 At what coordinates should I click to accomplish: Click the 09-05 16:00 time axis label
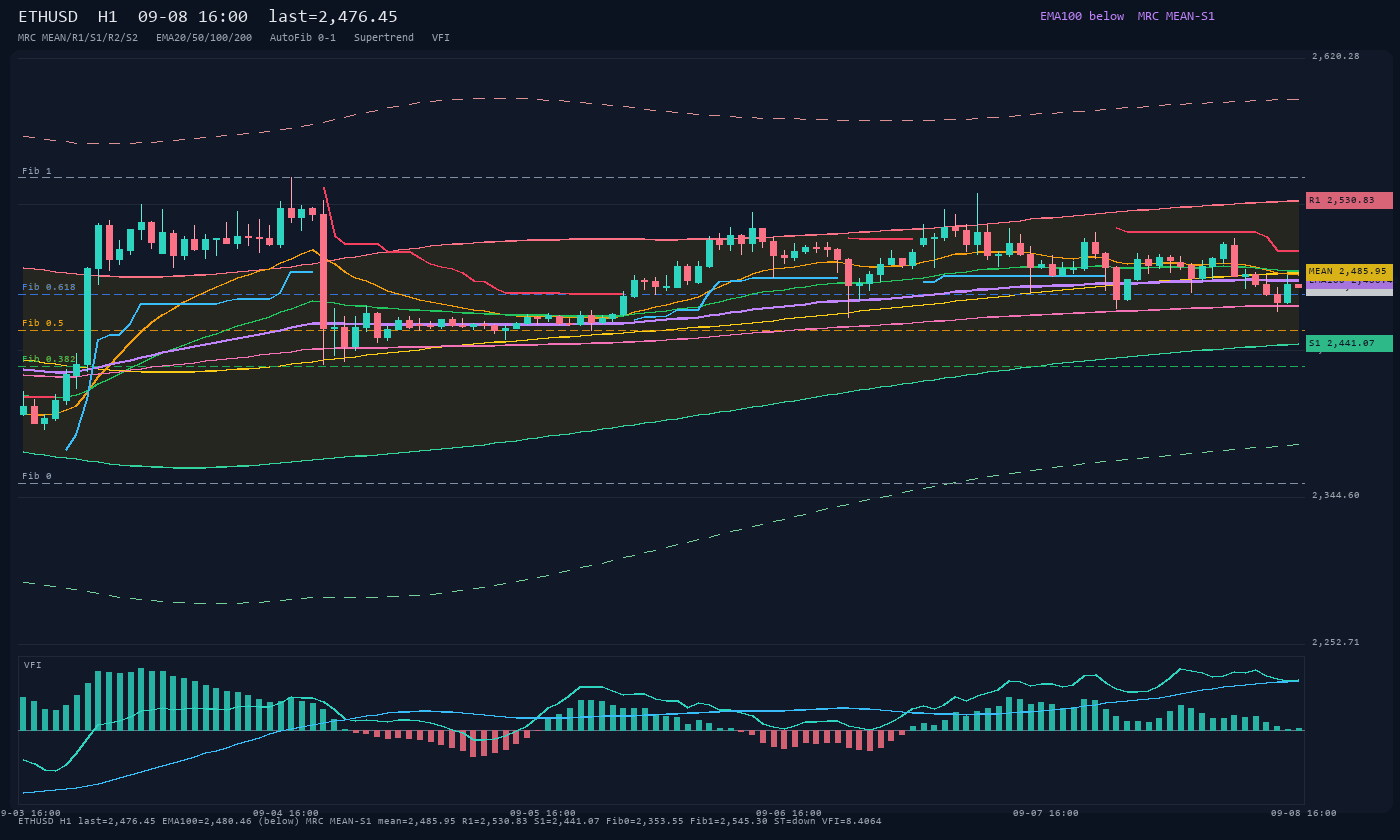(543, 813)
